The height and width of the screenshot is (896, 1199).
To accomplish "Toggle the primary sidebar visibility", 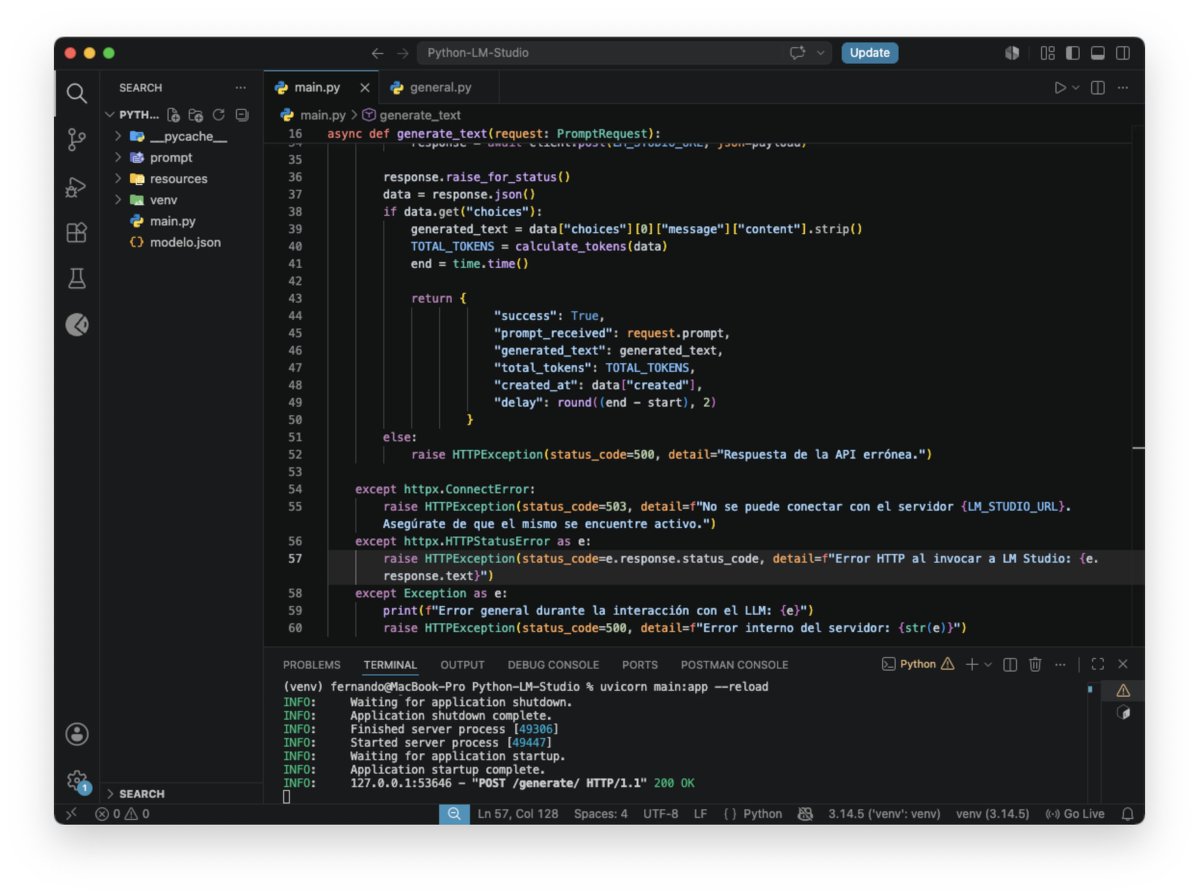I will tap(1073, 53).
